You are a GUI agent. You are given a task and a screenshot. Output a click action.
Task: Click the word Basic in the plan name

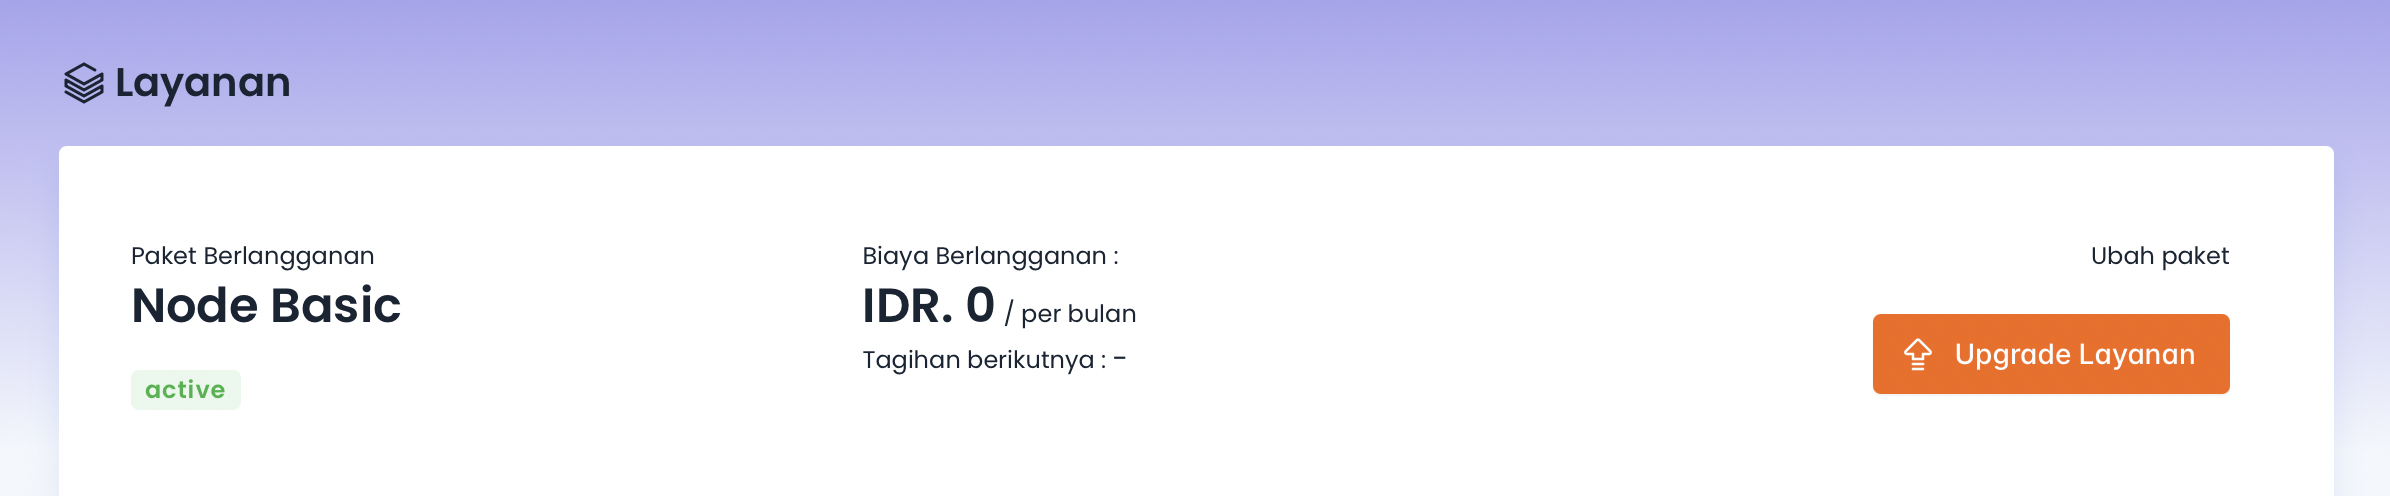tap(335, 306)
